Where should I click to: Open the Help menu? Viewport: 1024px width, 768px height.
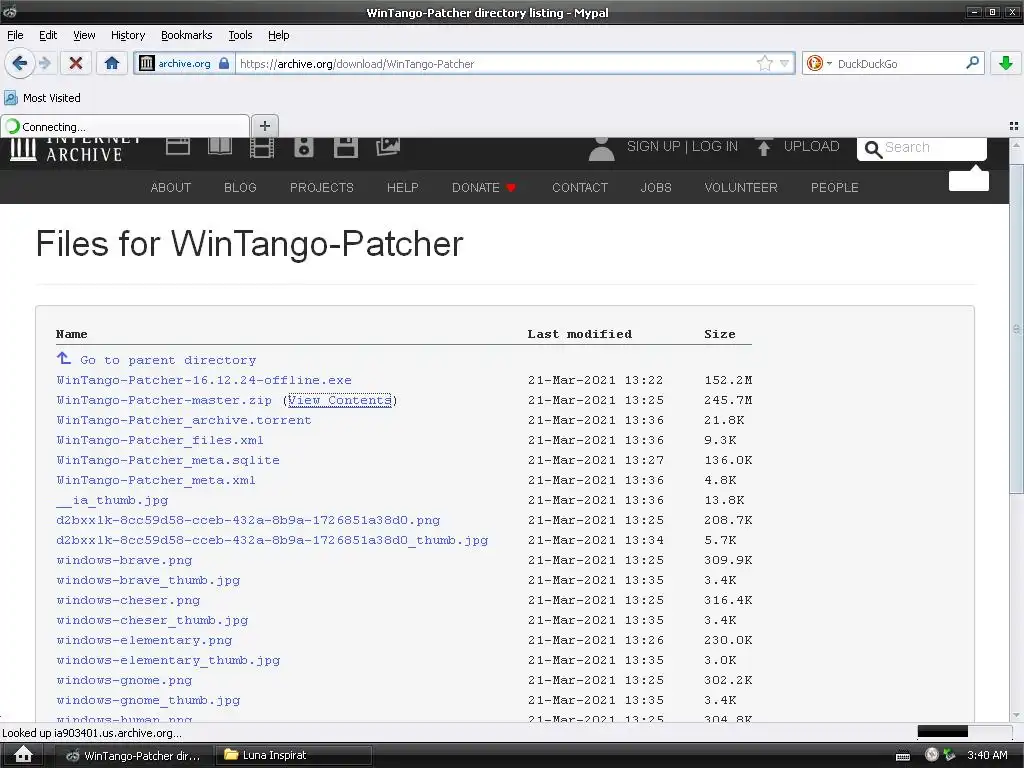pyautogui.click(x=278, y=35)
